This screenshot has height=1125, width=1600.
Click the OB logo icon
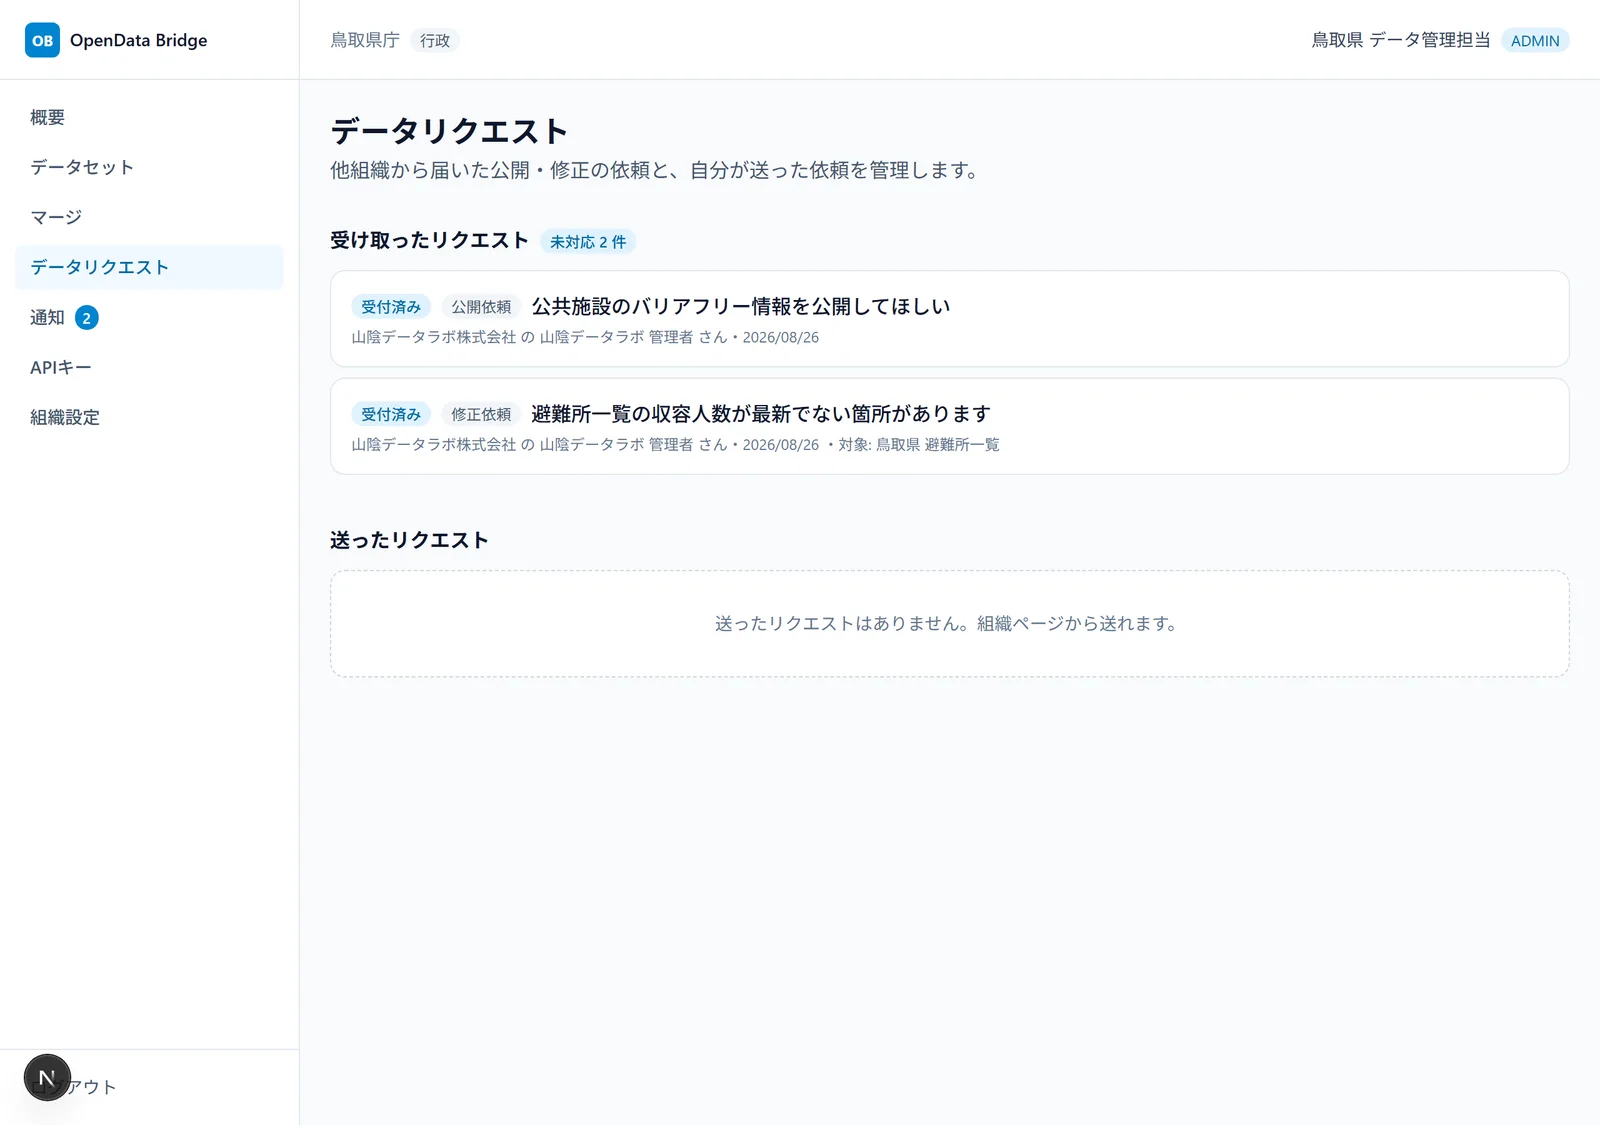pos(42,40)
